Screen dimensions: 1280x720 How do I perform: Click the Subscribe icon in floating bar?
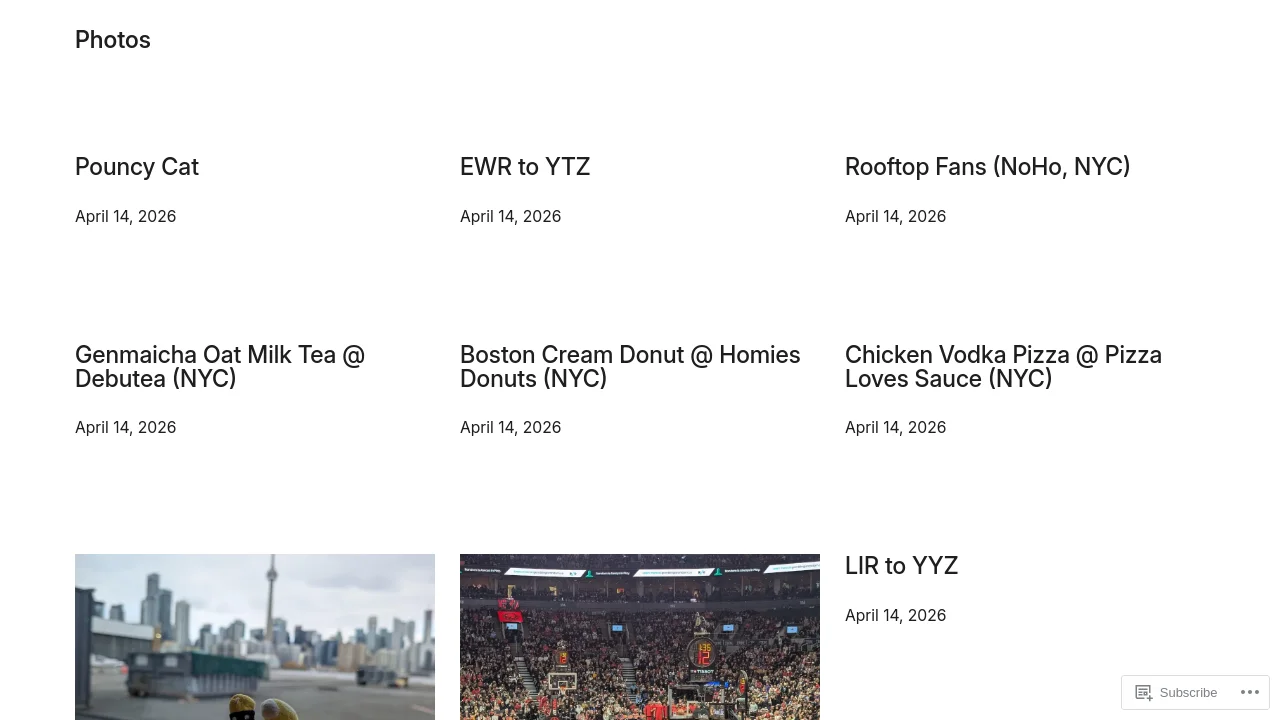1144,692
